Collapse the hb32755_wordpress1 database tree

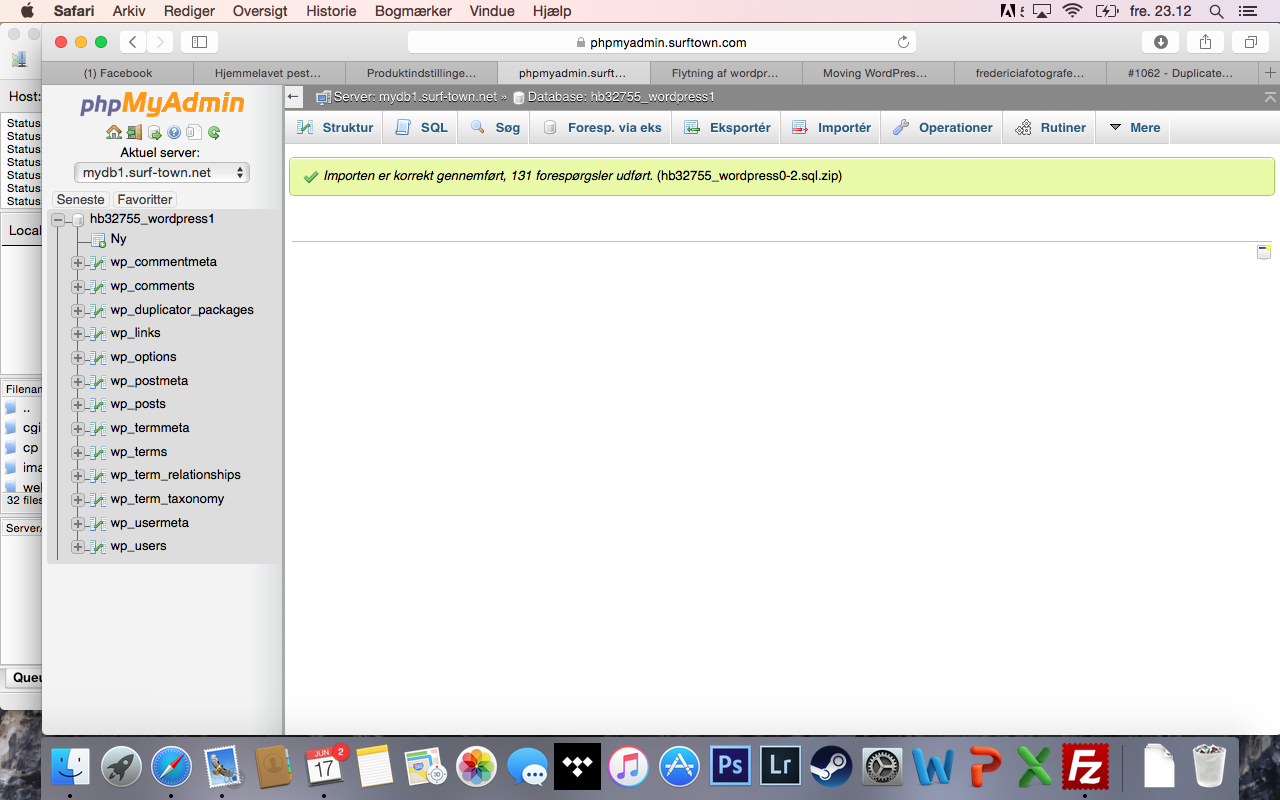(x=58, y=219)
